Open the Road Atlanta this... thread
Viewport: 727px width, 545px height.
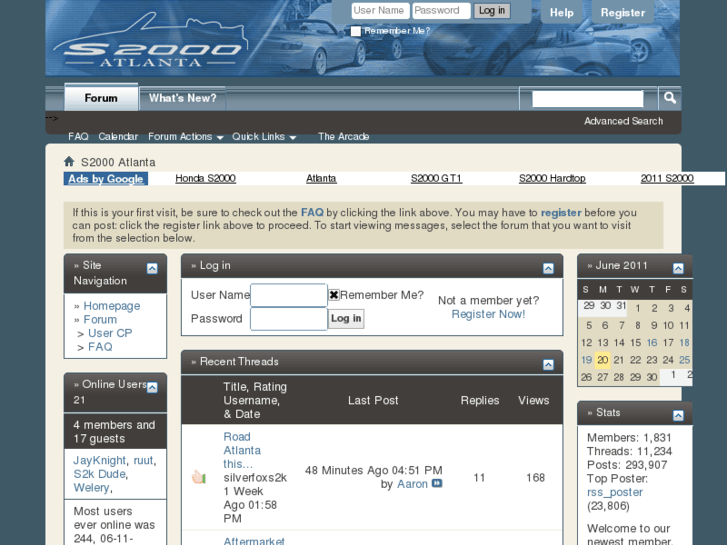242,450
